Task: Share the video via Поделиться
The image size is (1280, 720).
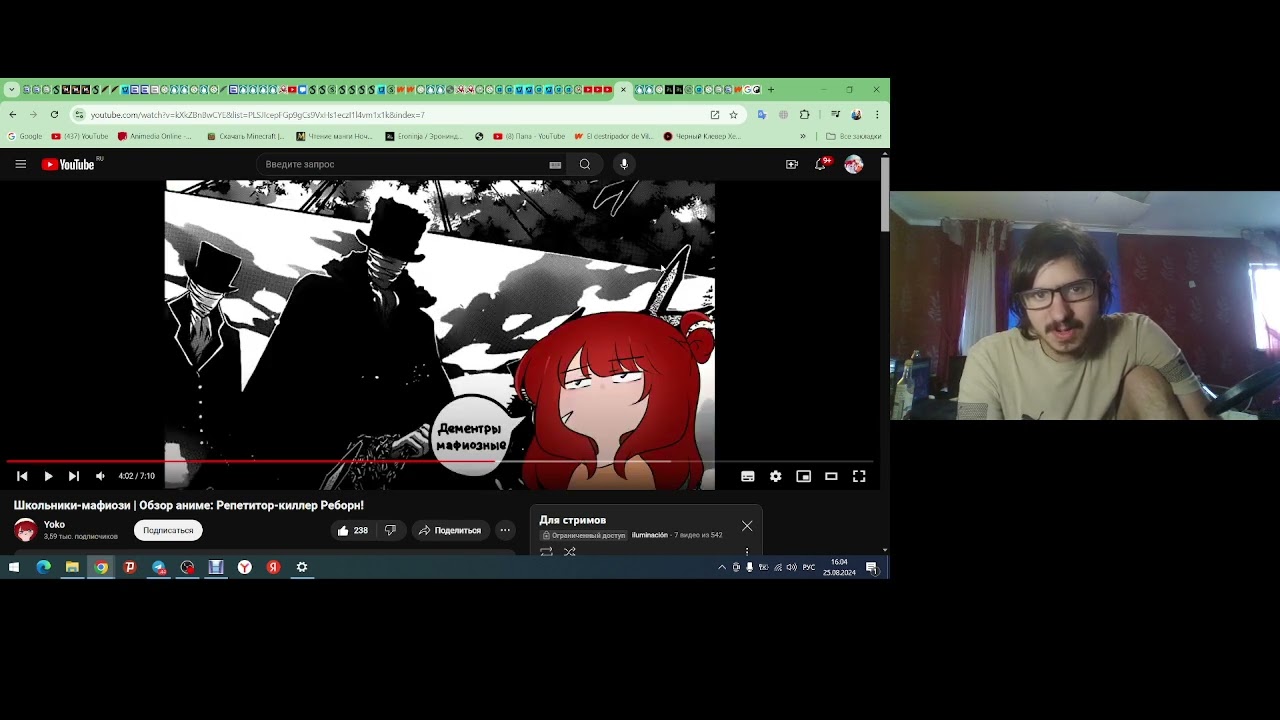Action: (450, 530)
